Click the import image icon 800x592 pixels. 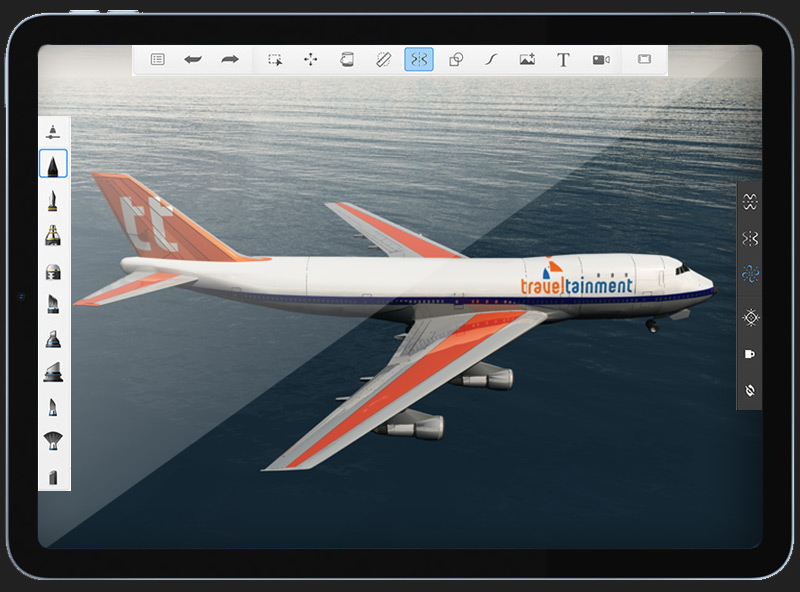pyautogui.click(x=527, y=60)
